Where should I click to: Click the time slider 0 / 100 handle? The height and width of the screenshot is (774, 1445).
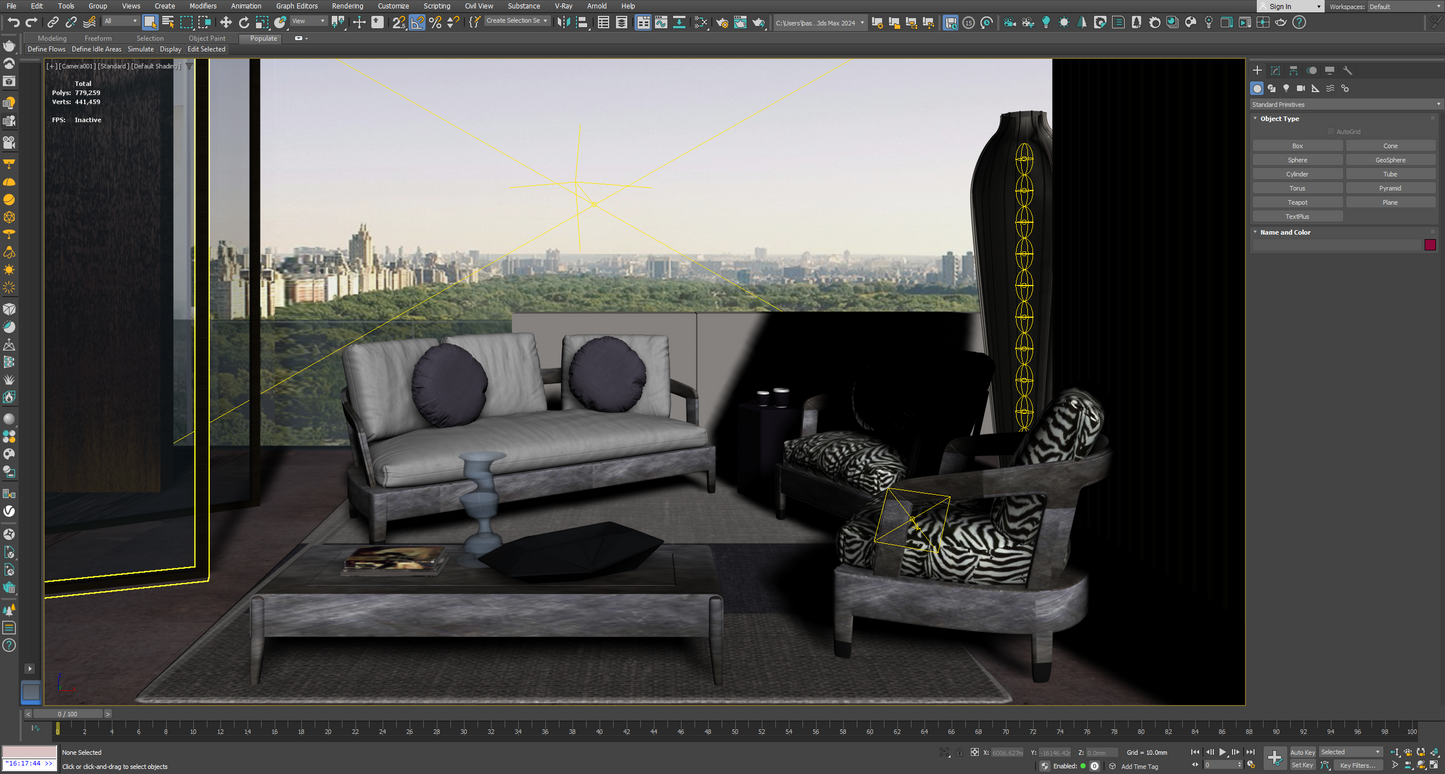pyautogui.click(x=67, y=714)
